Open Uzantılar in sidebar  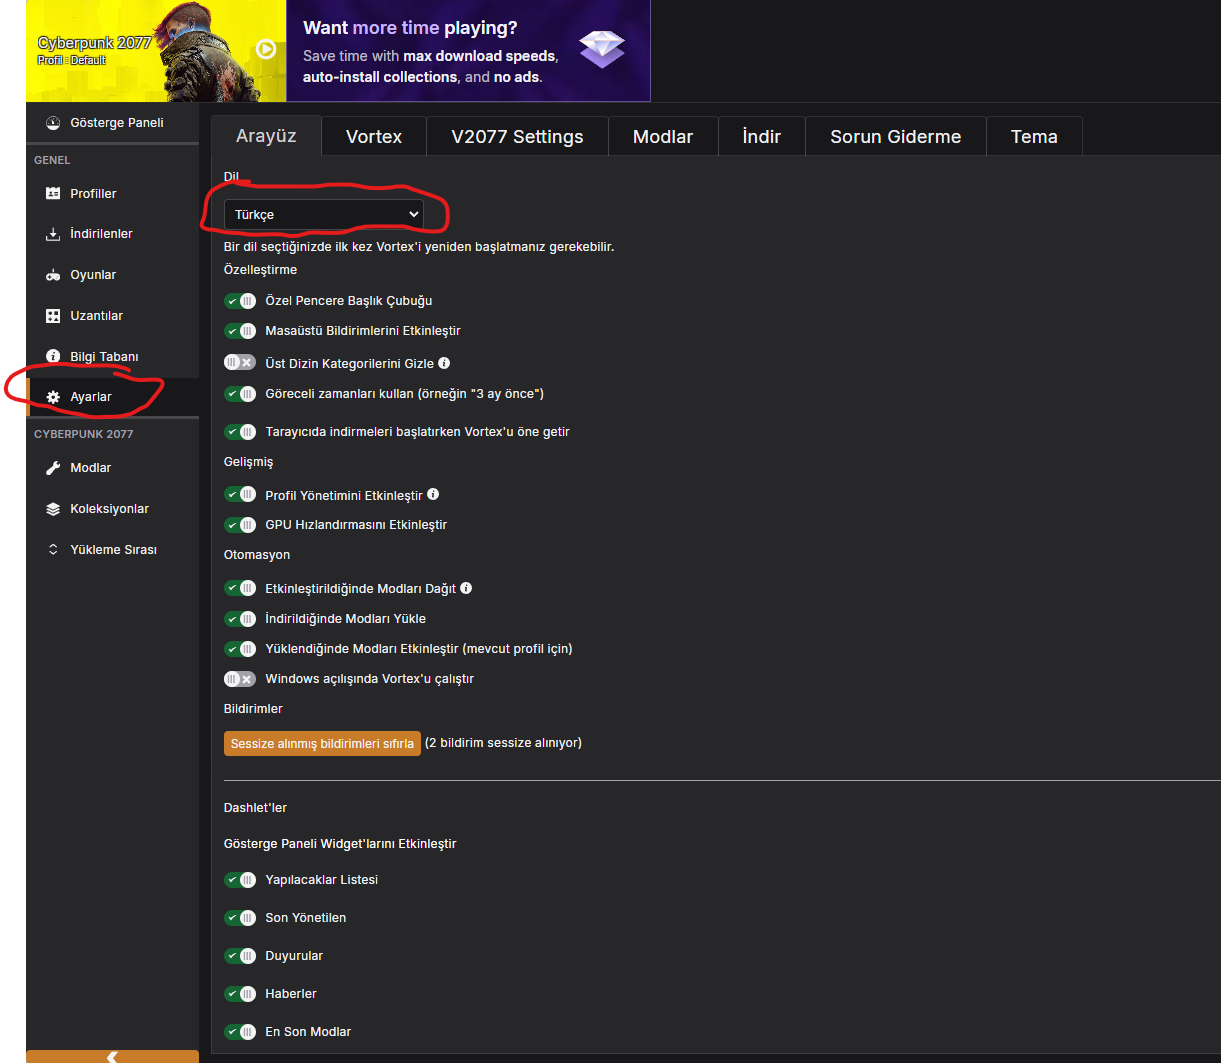click(112, 316)
